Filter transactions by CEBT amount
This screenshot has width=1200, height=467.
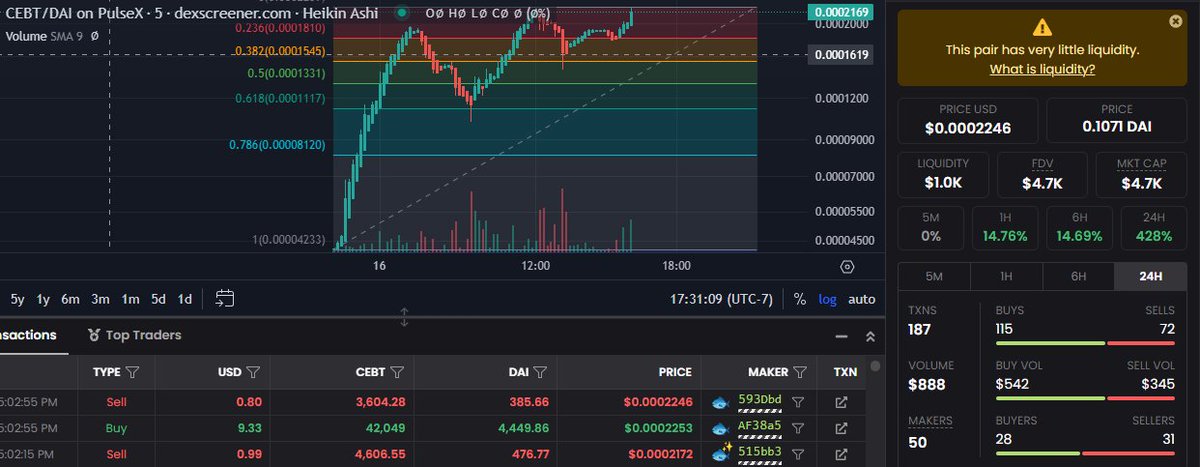(x=397, y=372)
